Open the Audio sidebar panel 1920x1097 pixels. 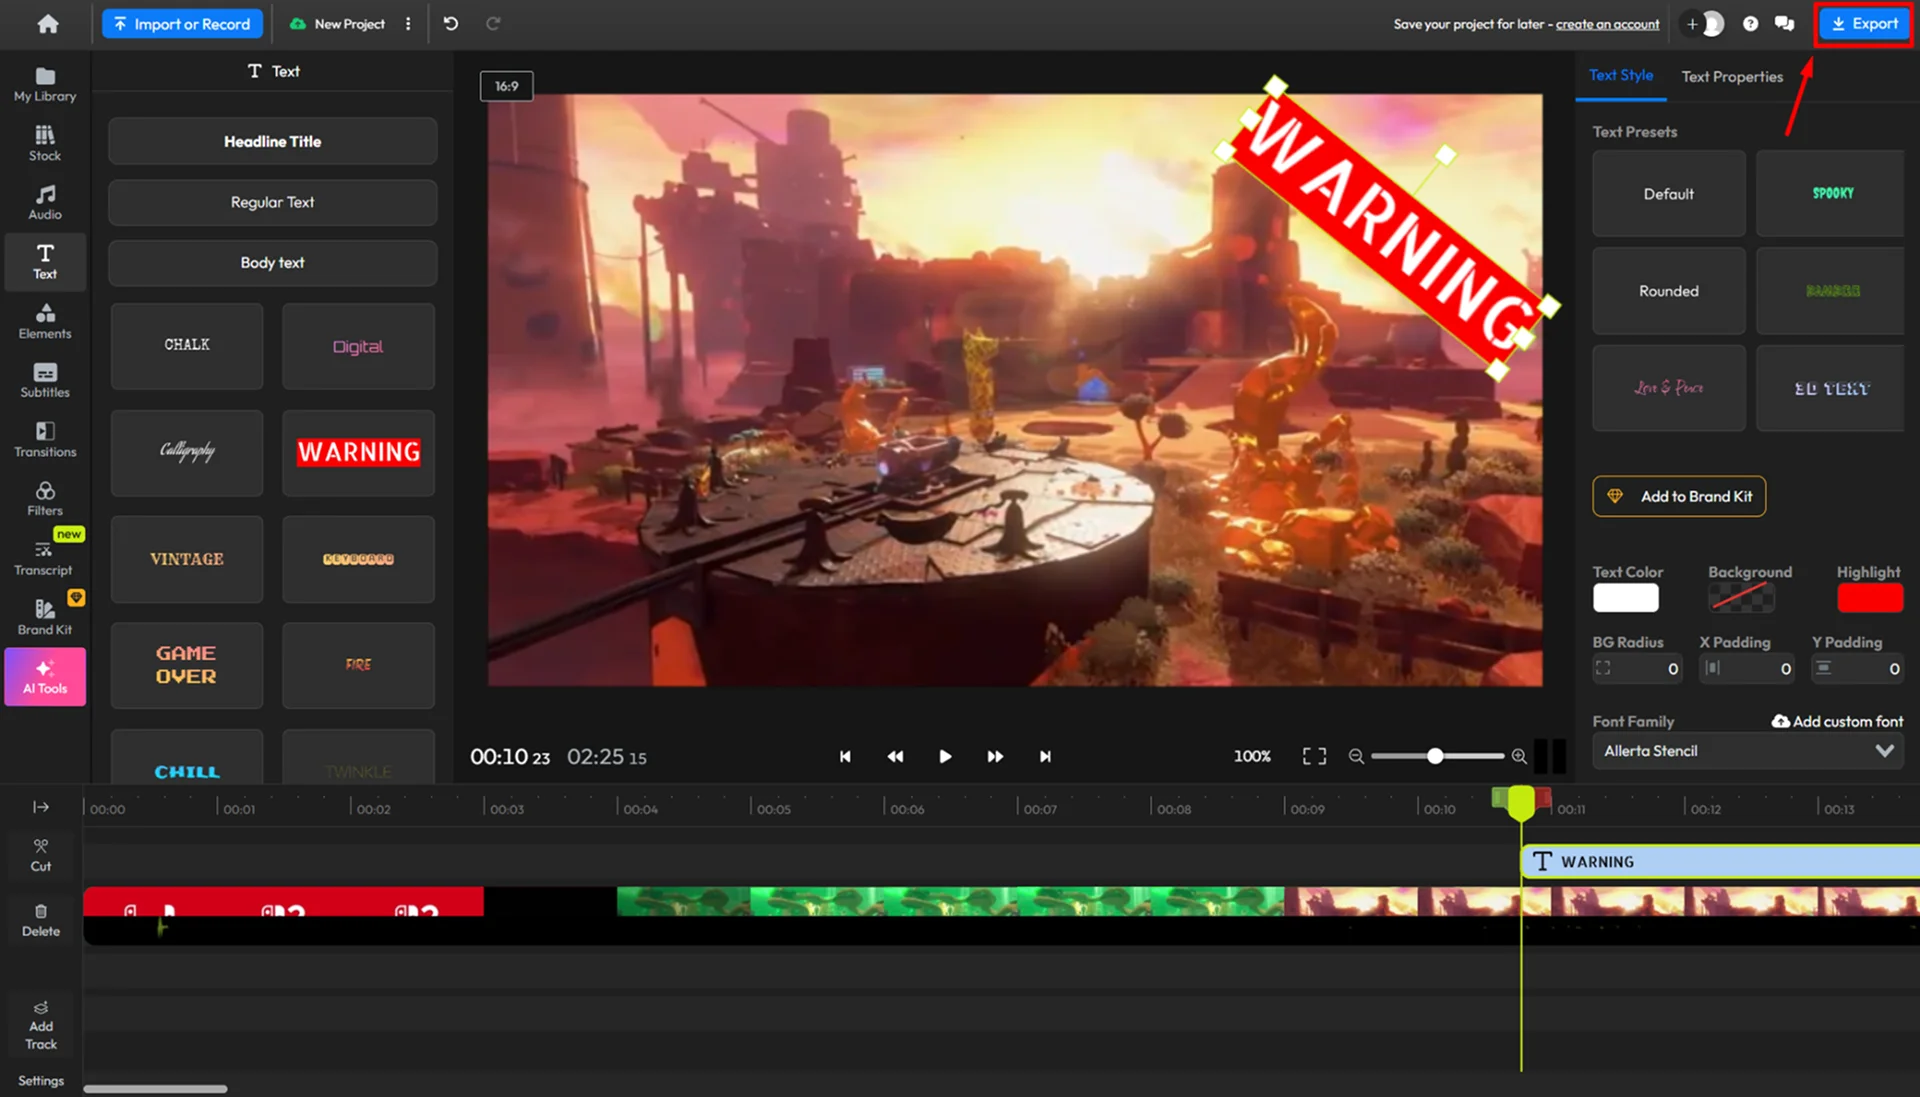pyautogui.click(x=45, y=201)
